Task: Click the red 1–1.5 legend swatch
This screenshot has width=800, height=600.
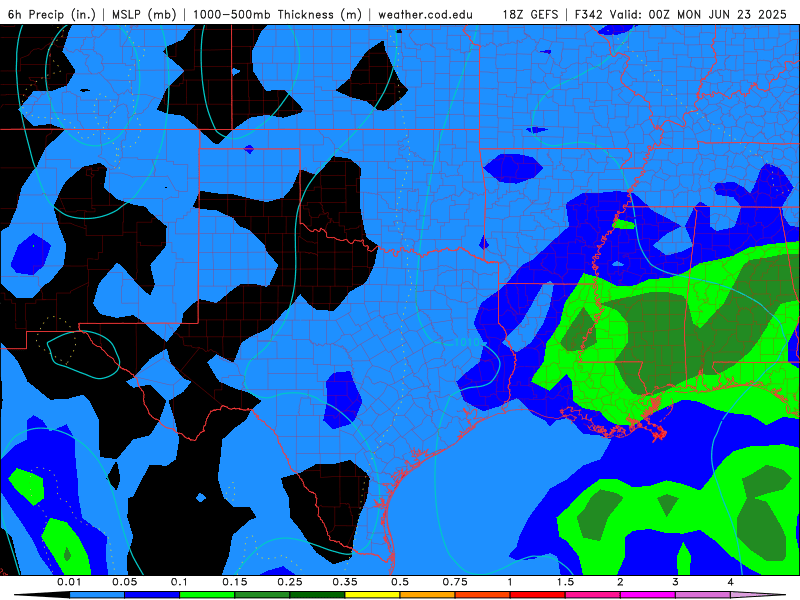Action: click(538, 595)
